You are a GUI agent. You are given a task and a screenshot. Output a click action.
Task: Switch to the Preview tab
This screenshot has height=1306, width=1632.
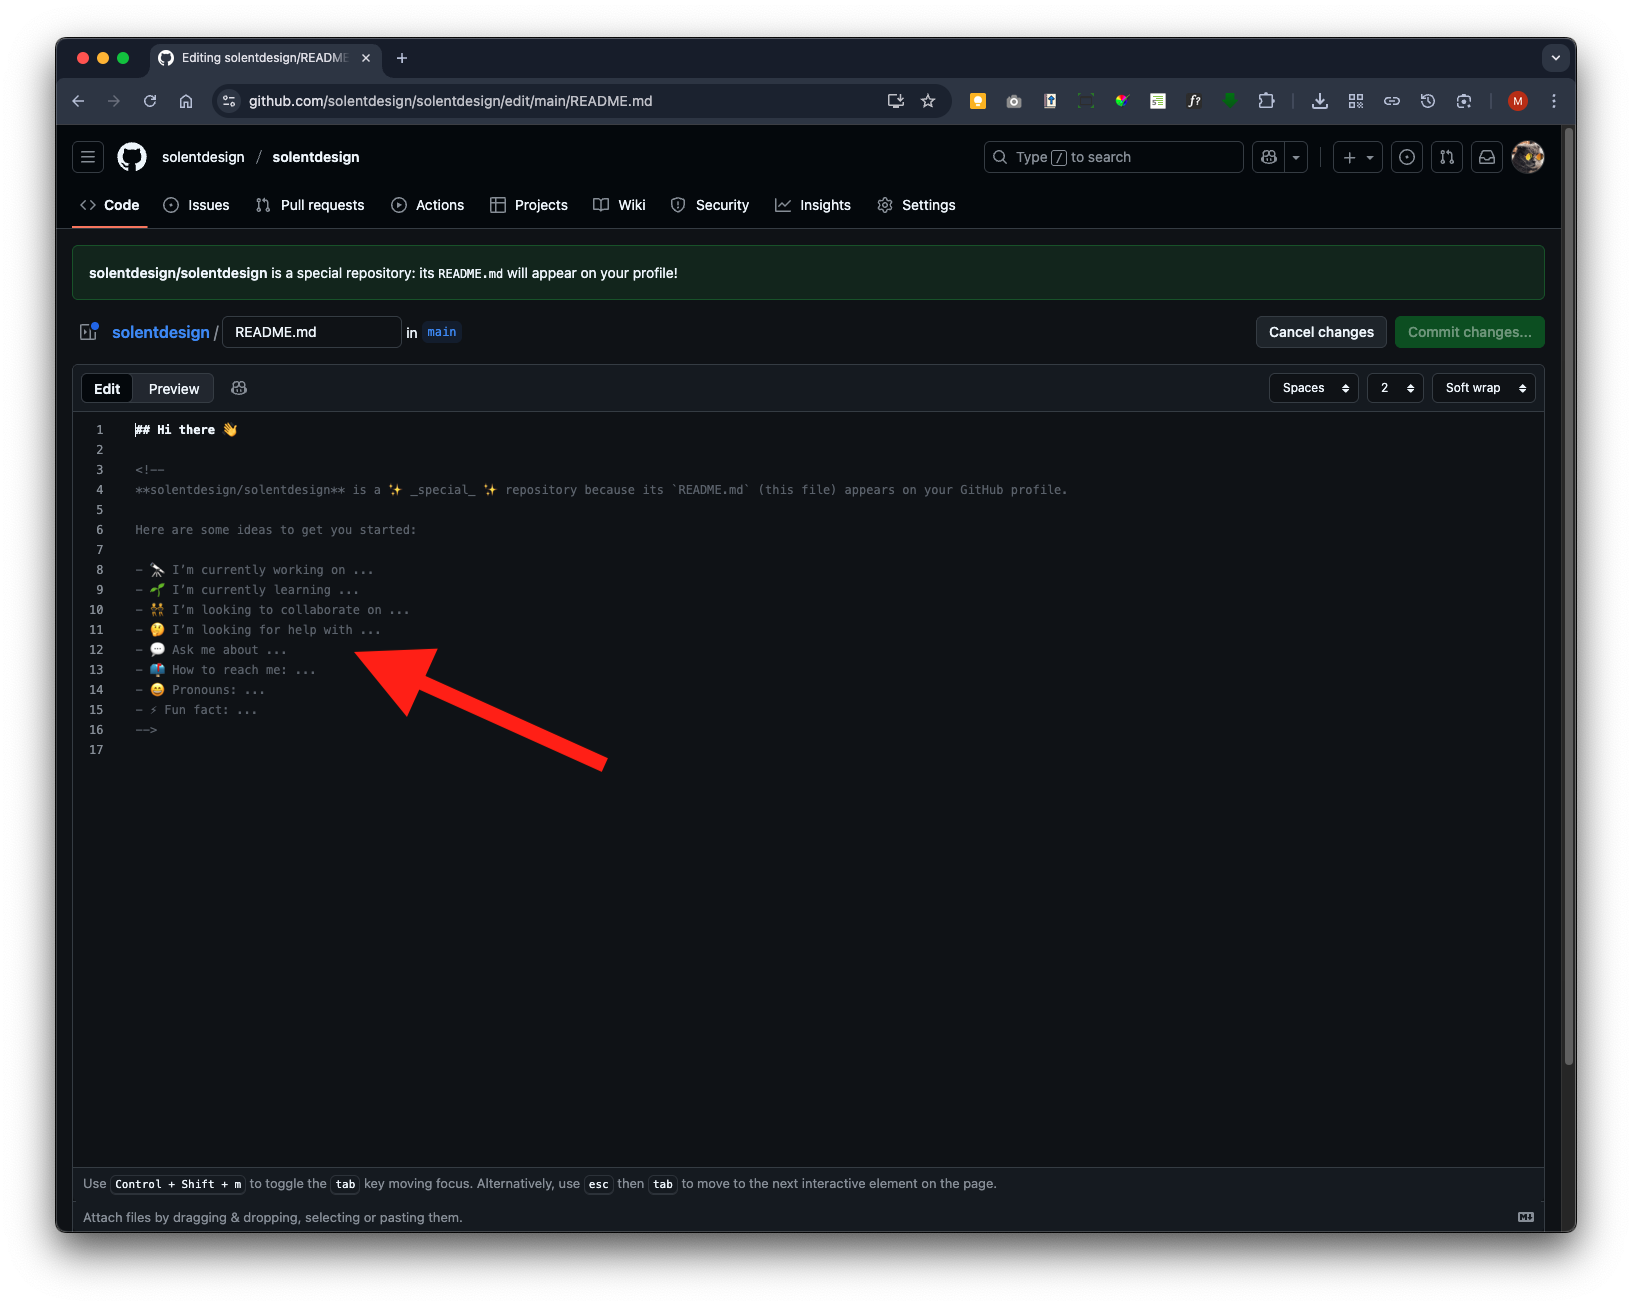coord(174,389)
